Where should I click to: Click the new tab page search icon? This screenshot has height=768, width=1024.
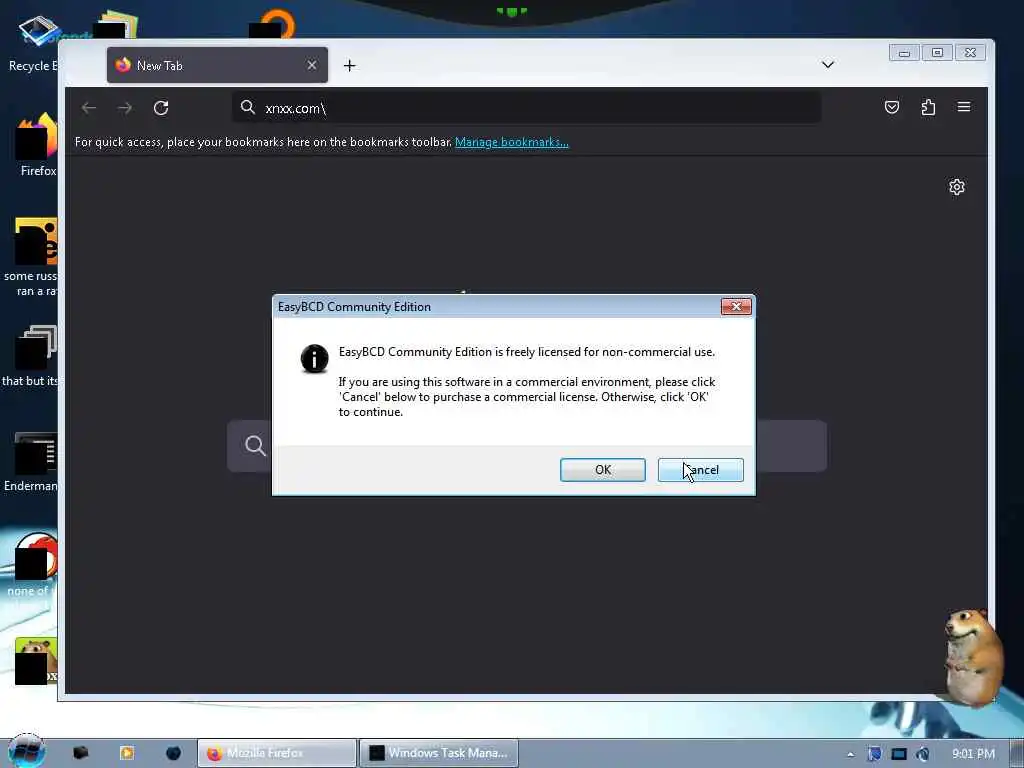[x=255, y=445]
